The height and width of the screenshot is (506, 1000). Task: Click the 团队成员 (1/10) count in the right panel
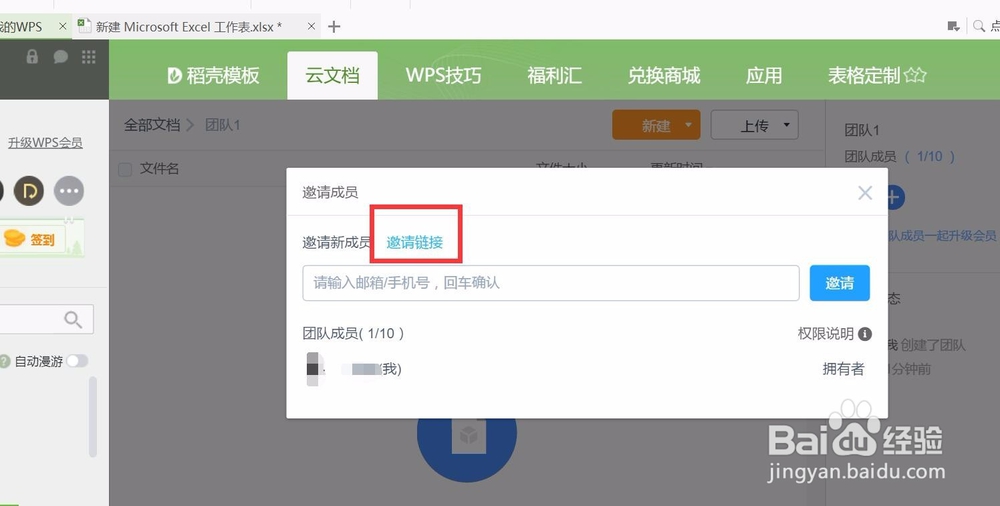pyautogui.click(x=900, y=157)
